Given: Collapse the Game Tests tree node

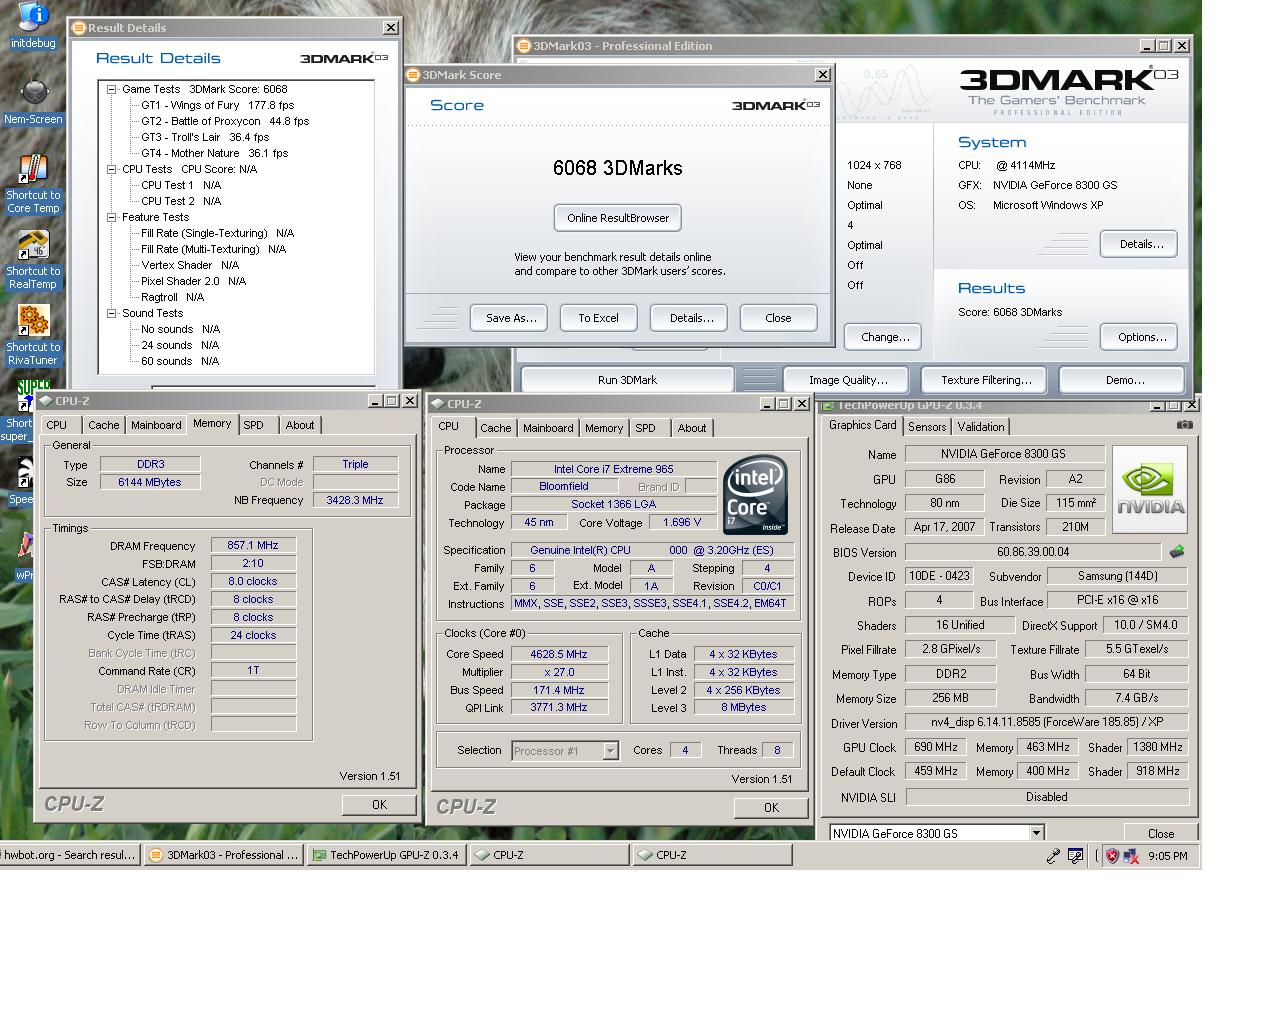Looking at the screenshot, I should tap(112, 89).
